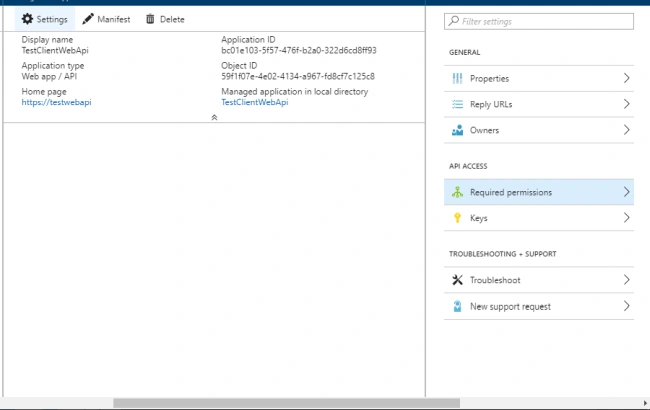Open the Settings toolbar label

[52, 19]
